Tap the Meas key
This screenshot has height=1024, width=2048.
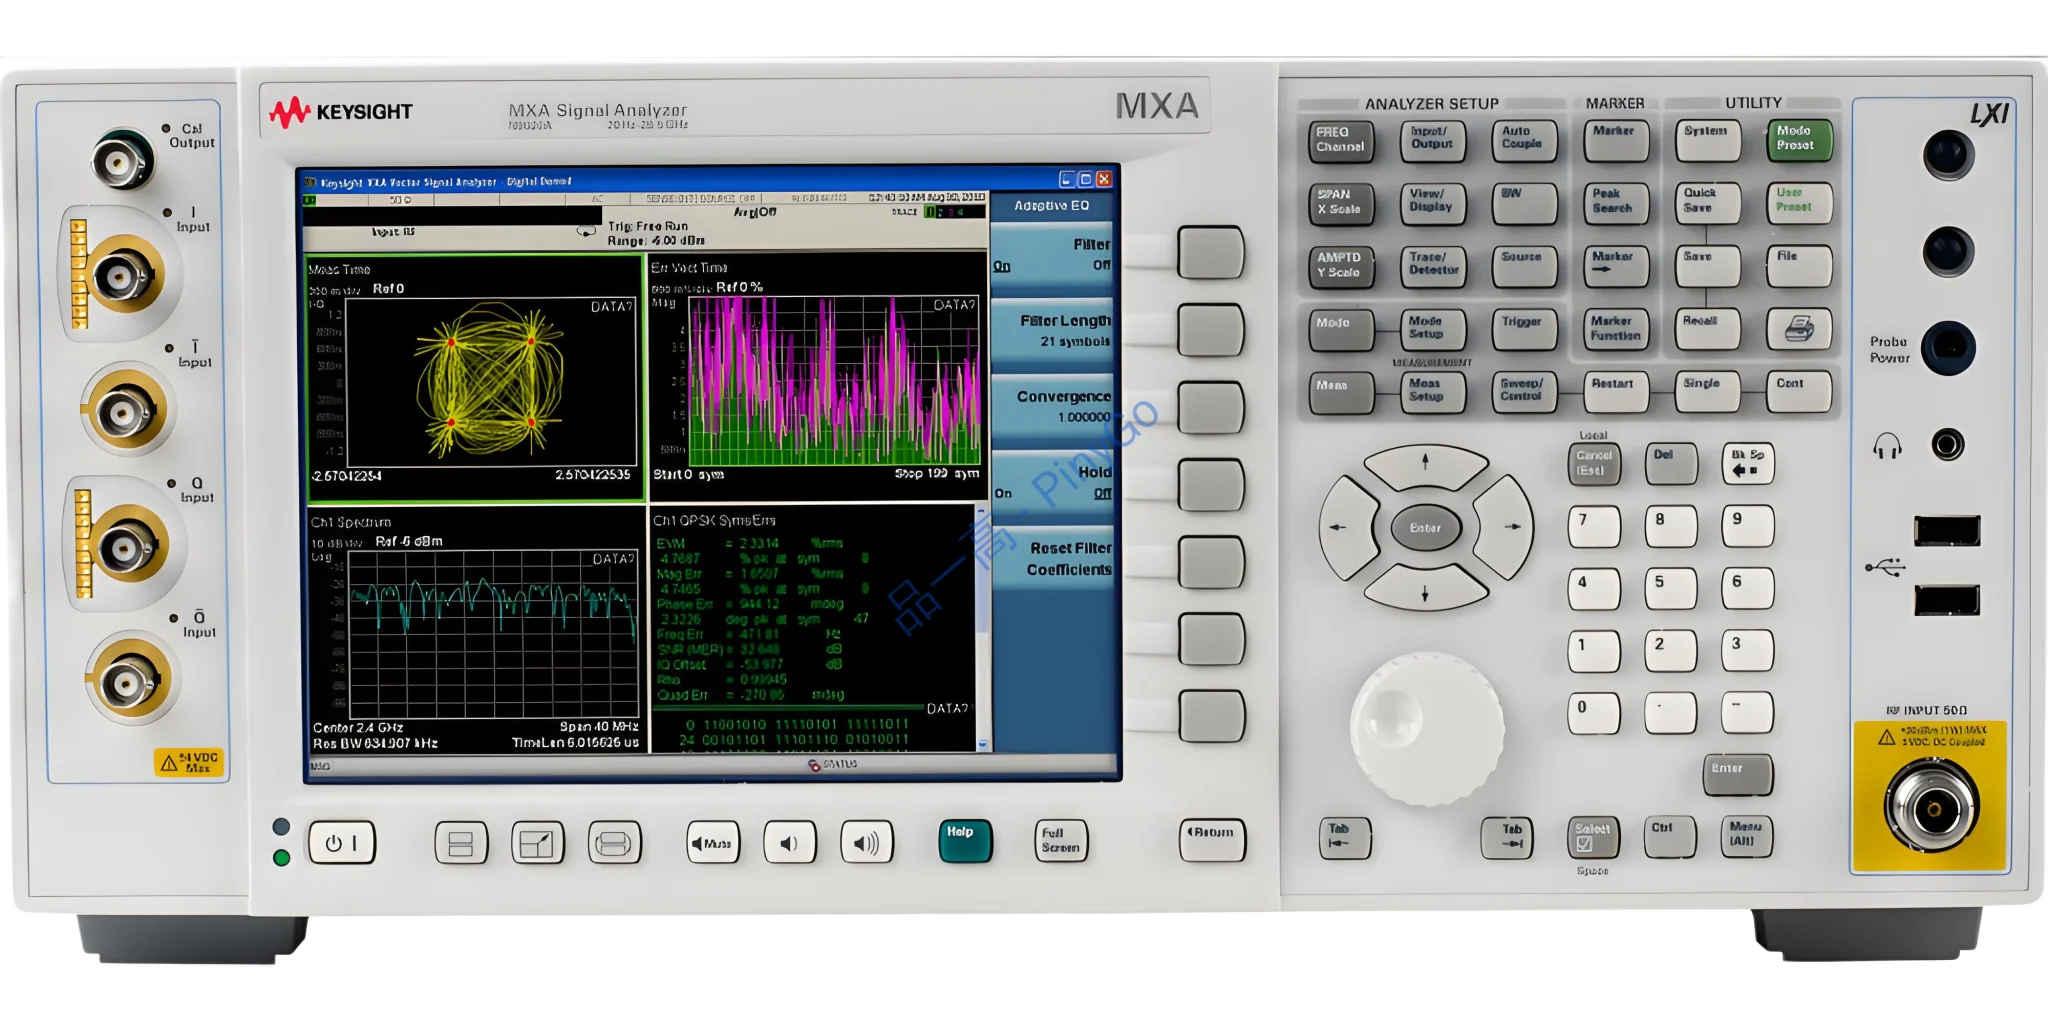1341,391
